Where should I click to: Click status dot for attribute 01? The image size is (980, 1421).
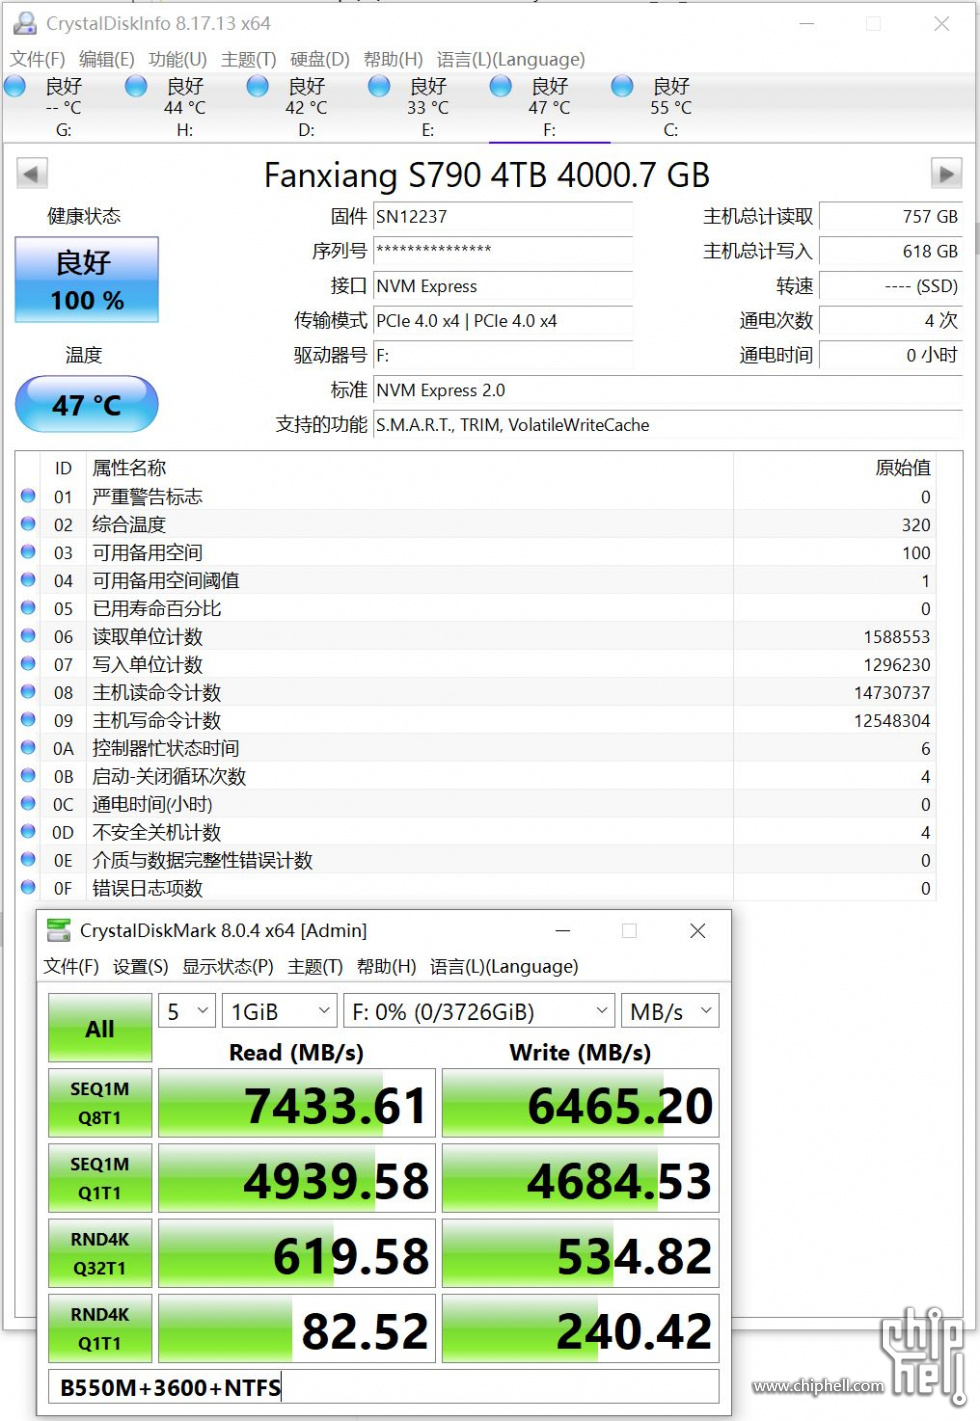28,496
